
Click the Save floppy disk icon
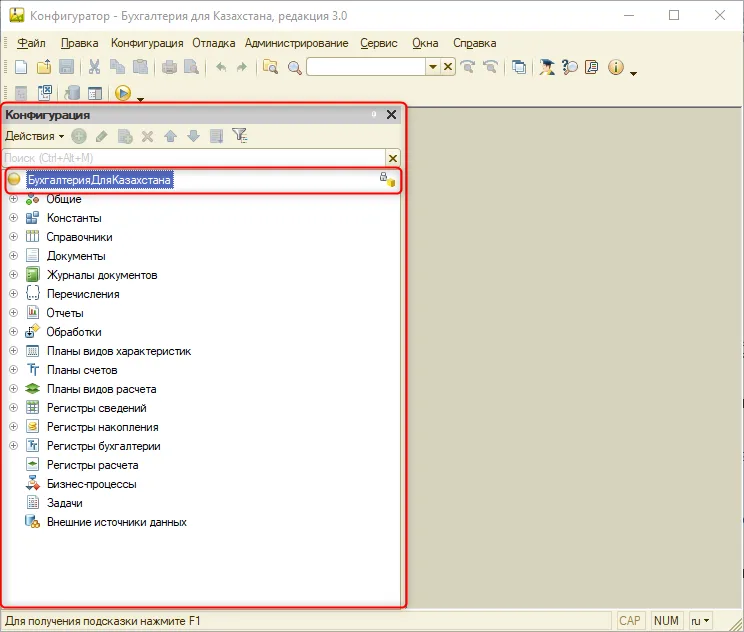tap(66, 67)
